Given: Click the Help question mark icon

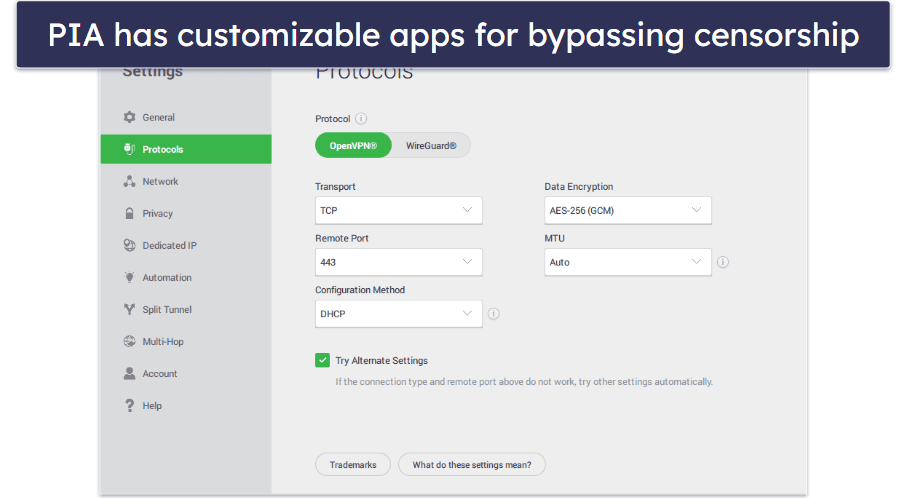Looking at the screenshot, I should [x=129, y=406].
